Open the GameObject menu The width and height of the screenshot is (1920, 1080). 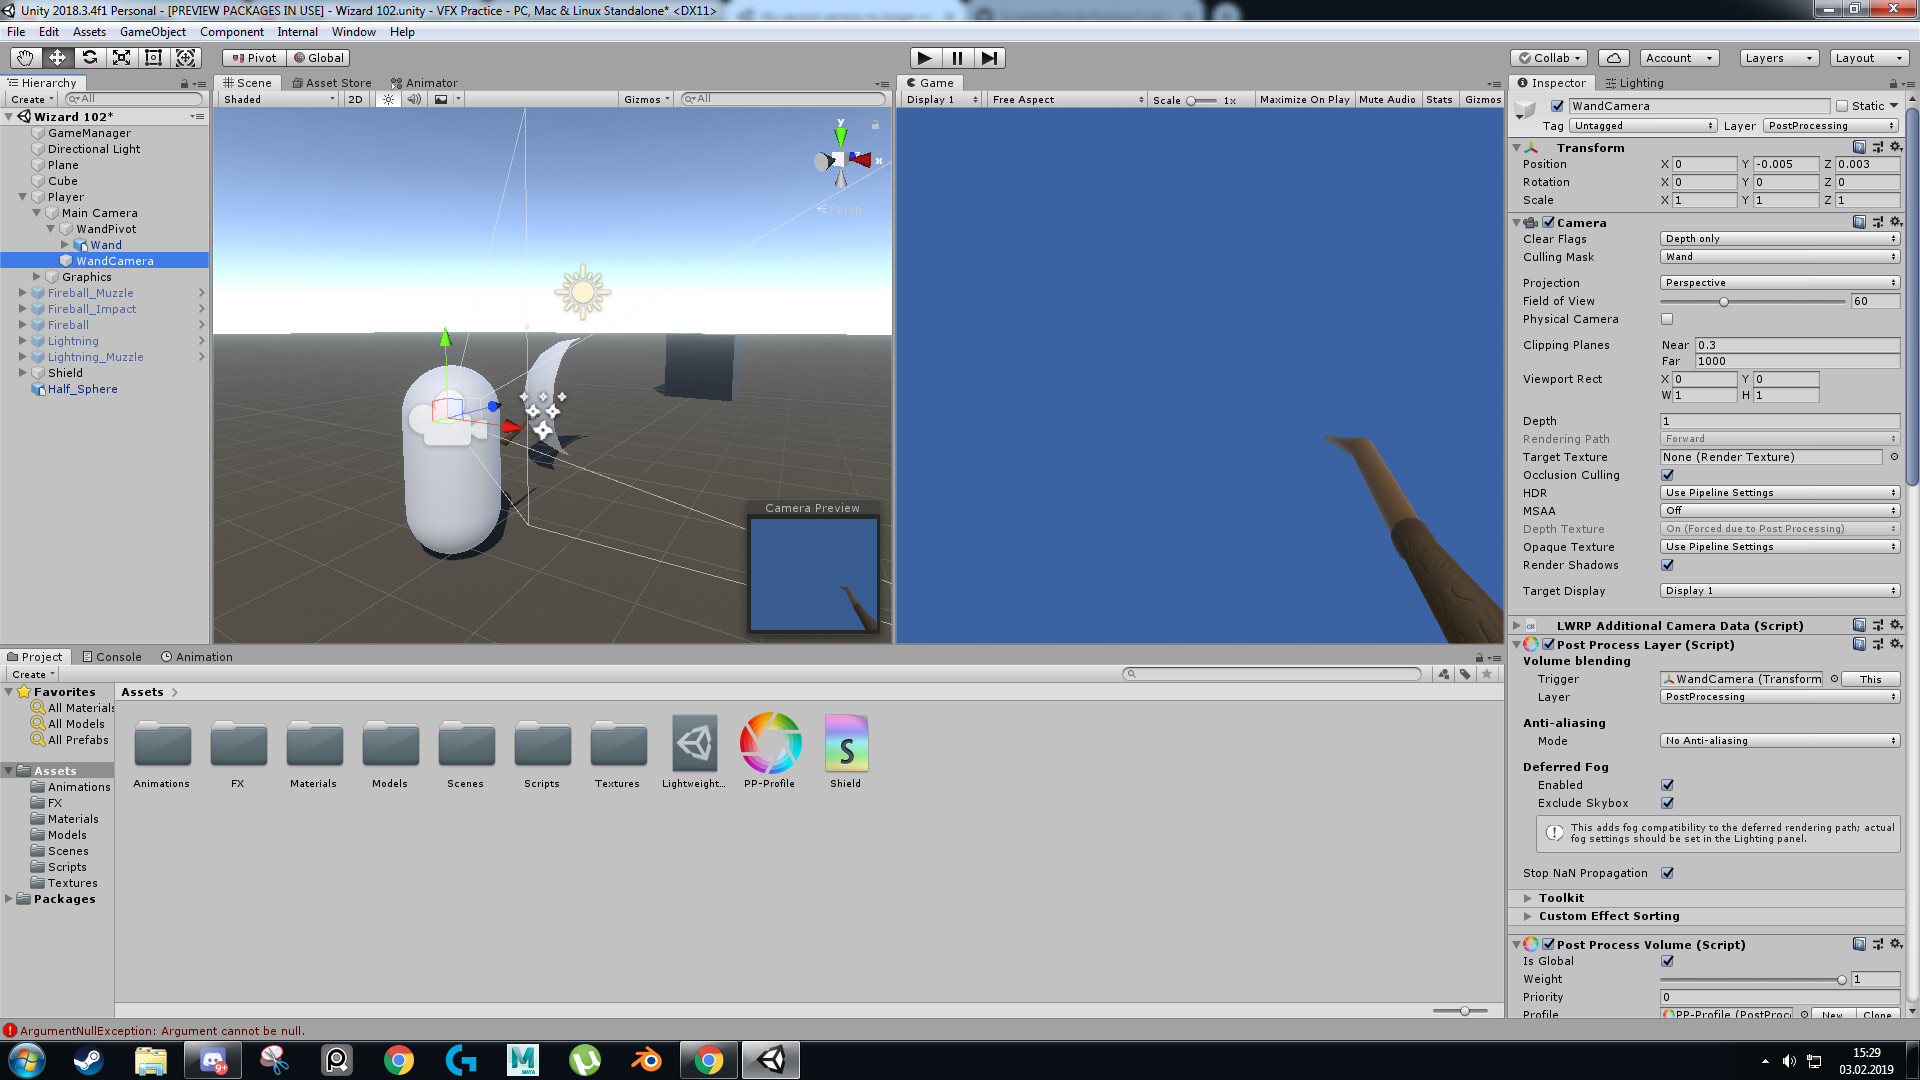(152, 31)
